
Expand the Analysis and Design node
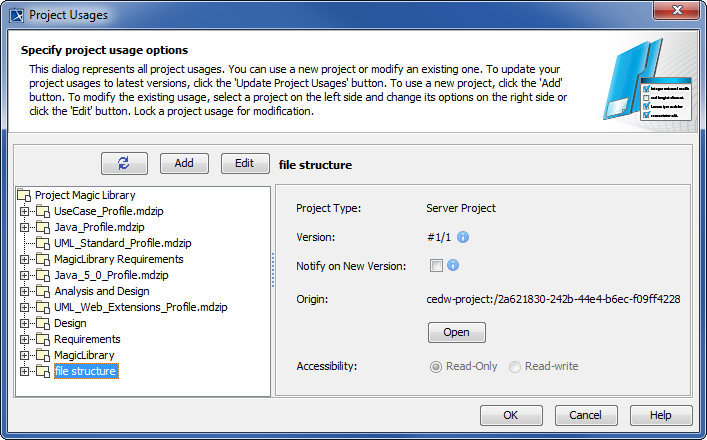pyautogui.click(x=24, y=291)
